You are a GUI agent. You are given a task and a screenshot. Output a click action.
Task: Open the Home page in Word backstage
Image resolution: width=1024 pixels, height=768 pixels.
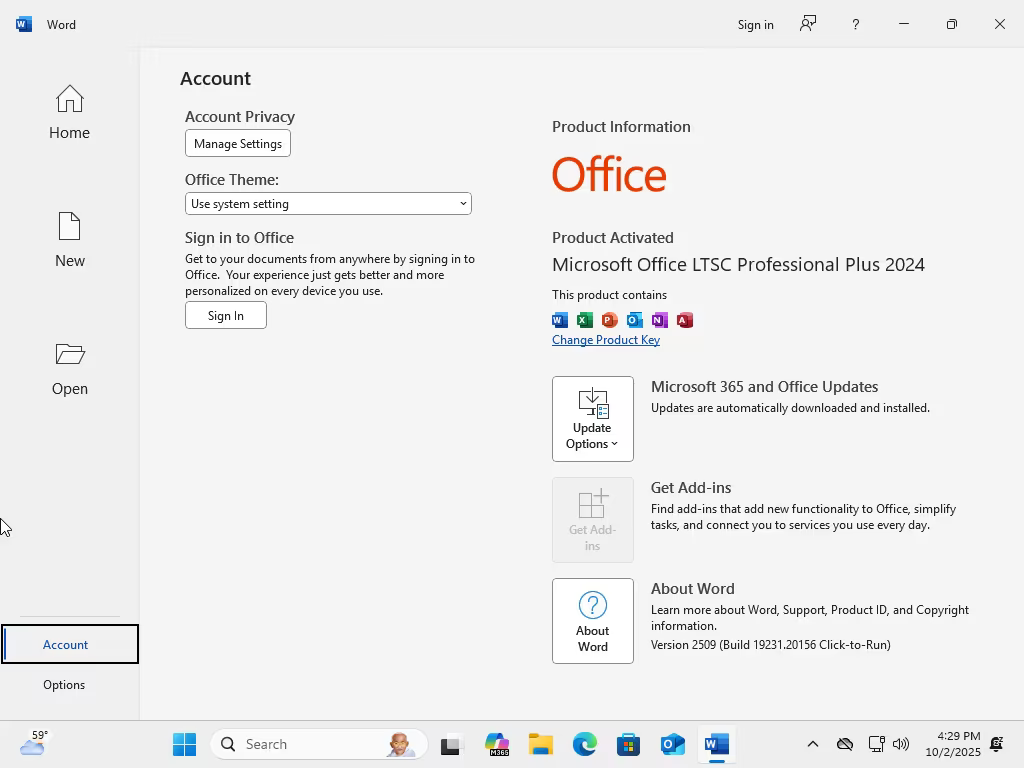click(69, 112)
